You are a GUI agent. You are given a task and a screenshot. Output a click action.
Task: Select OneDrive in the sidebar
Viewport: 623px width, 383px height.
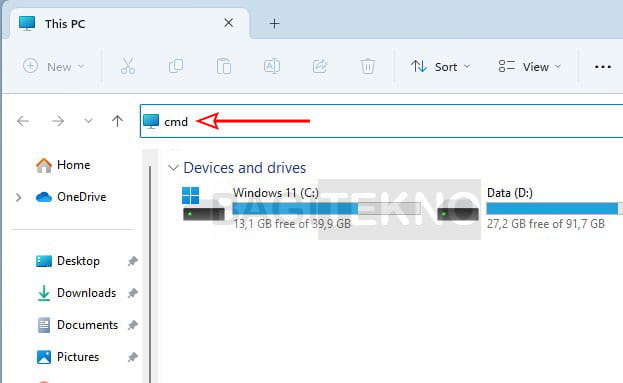[x=71, y=197]
